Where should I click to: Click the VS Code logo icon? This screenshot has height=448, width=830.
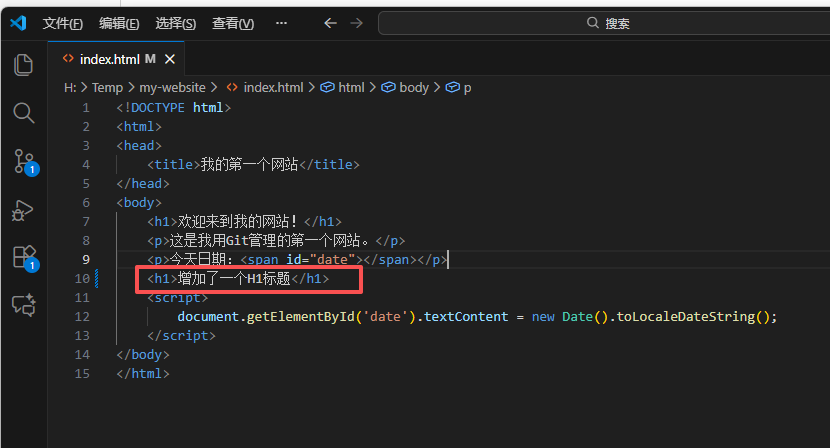[19, 23]
